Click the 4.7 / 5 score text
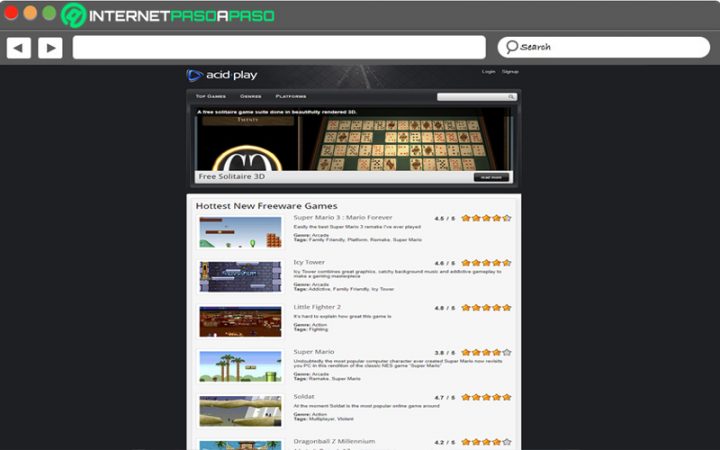This screenshot has width=720, height=450. coord(444,398)
